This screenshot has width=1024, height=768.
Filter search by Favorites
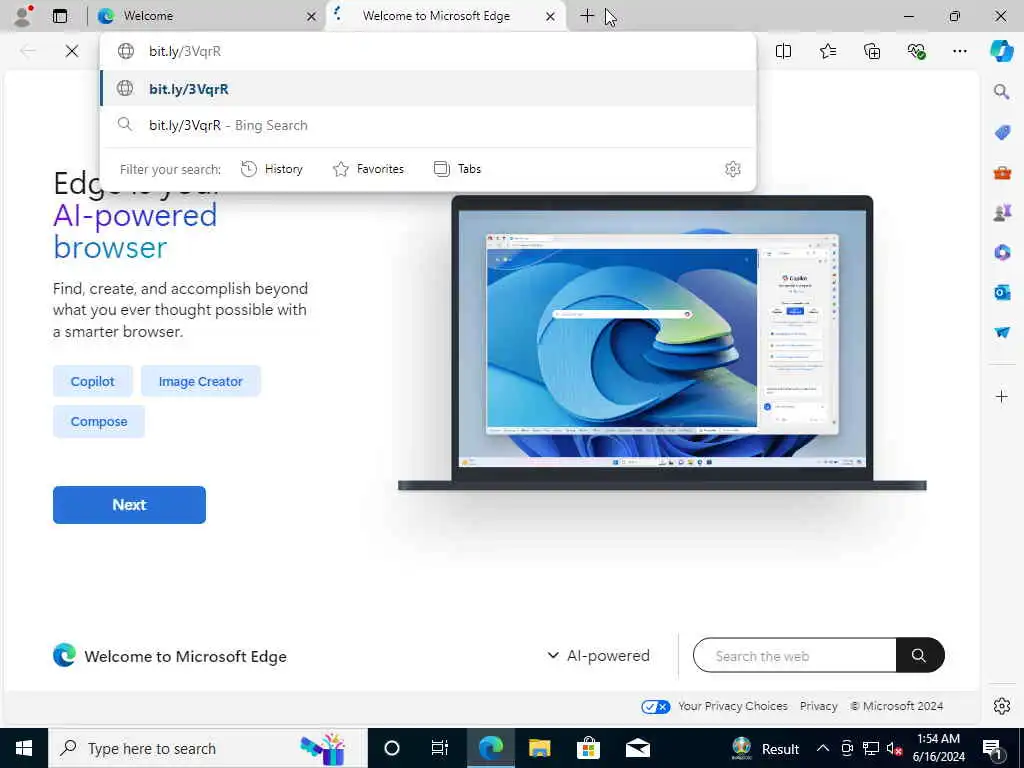[368, 169]
